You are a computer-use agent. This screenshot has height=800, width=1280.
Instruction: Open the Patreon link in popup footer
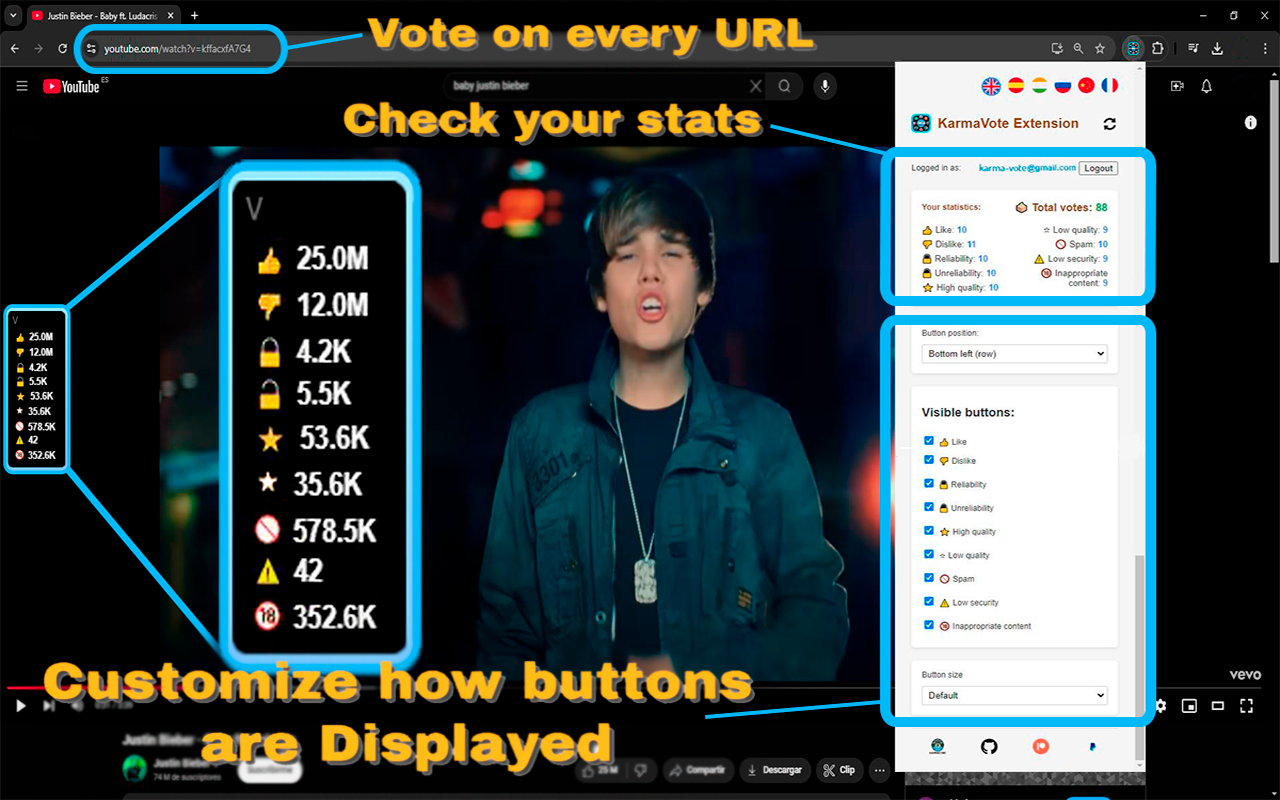point(1041,746)
